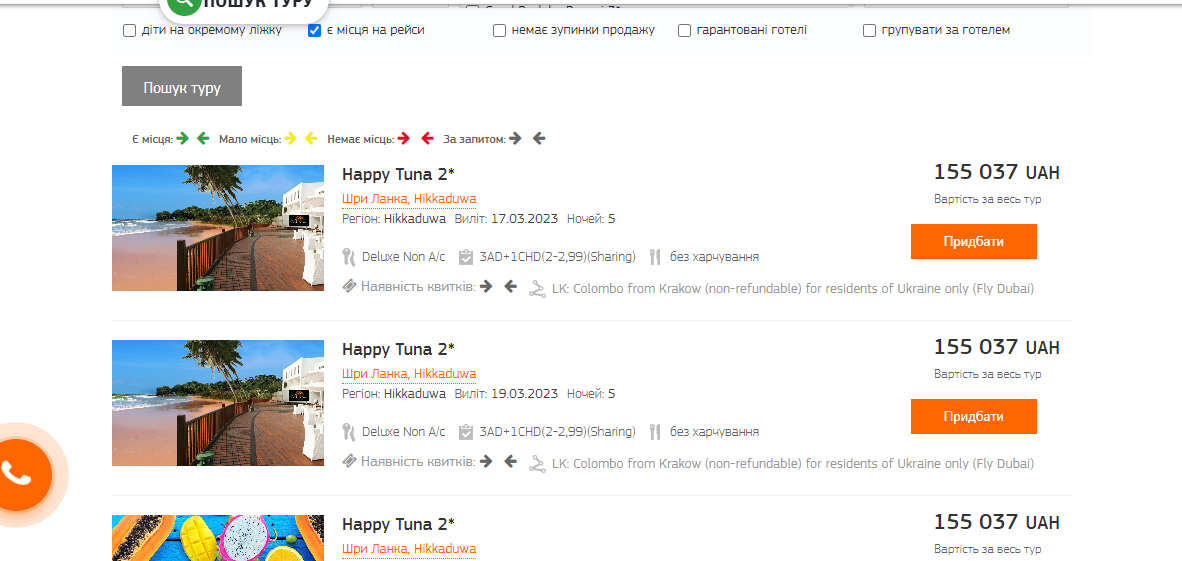Click meal fork icon for the 17.03.2023 tour
This screenshot has width=1182, height=561.
pos(655,257)
